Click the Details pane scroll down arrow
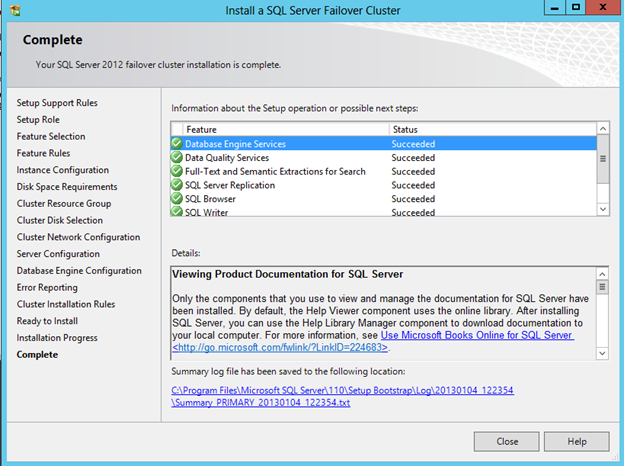 point(602,353)
